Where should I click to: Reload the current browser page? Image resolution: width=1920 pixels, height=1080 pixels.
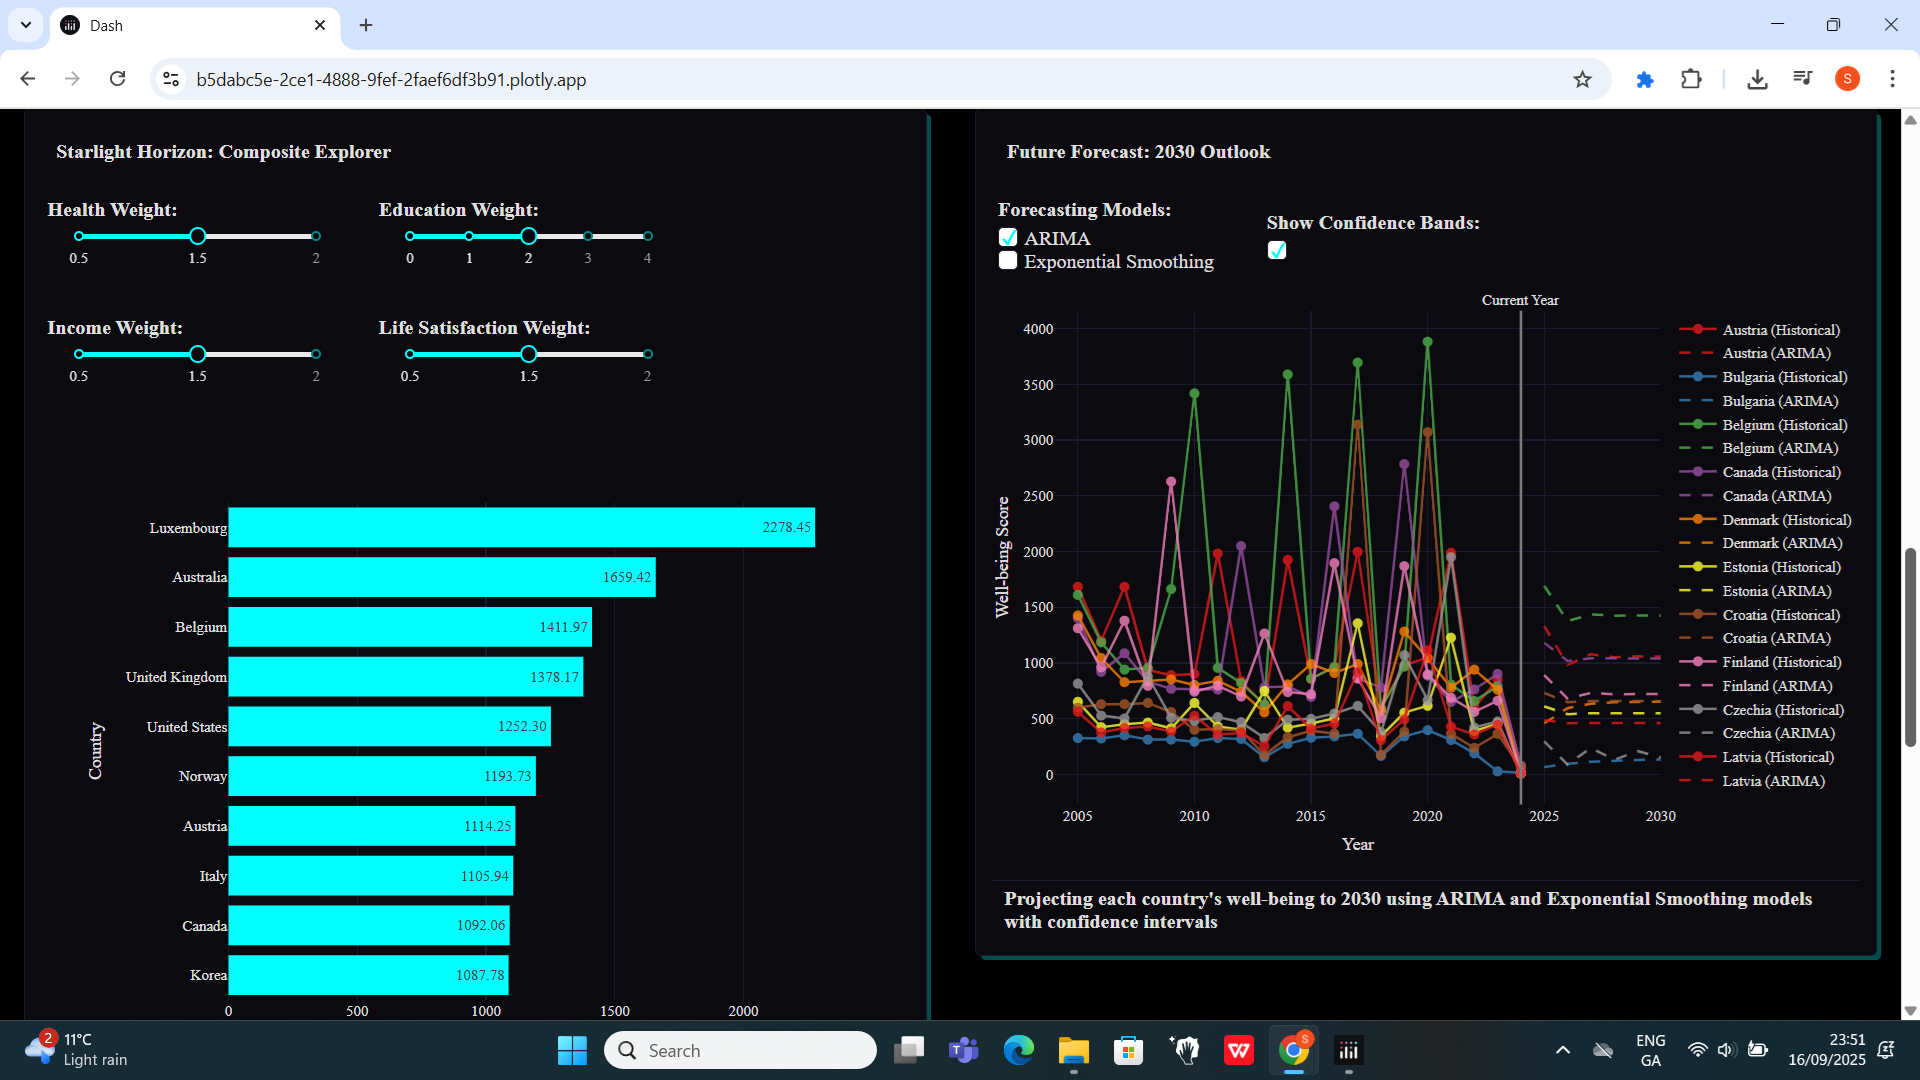tap(118, 79)
